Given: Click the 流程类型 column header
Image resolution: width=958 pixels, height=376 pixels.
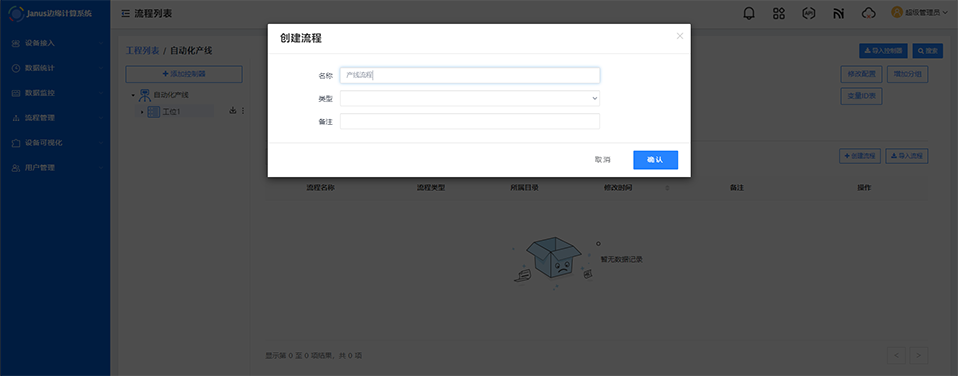Looking at the screenshot, I should pyautogui.click(x=431, y=188).
